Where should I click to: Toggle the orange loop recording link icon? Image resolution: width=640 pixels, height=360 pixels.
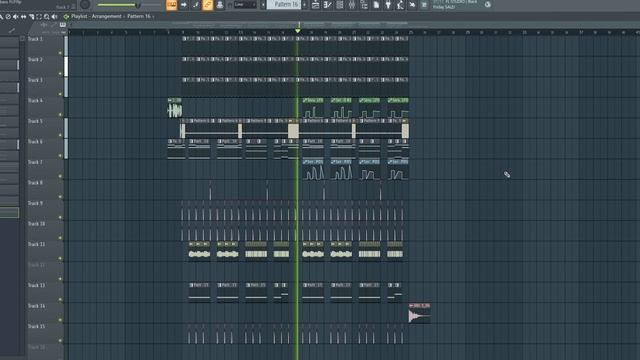207,5
